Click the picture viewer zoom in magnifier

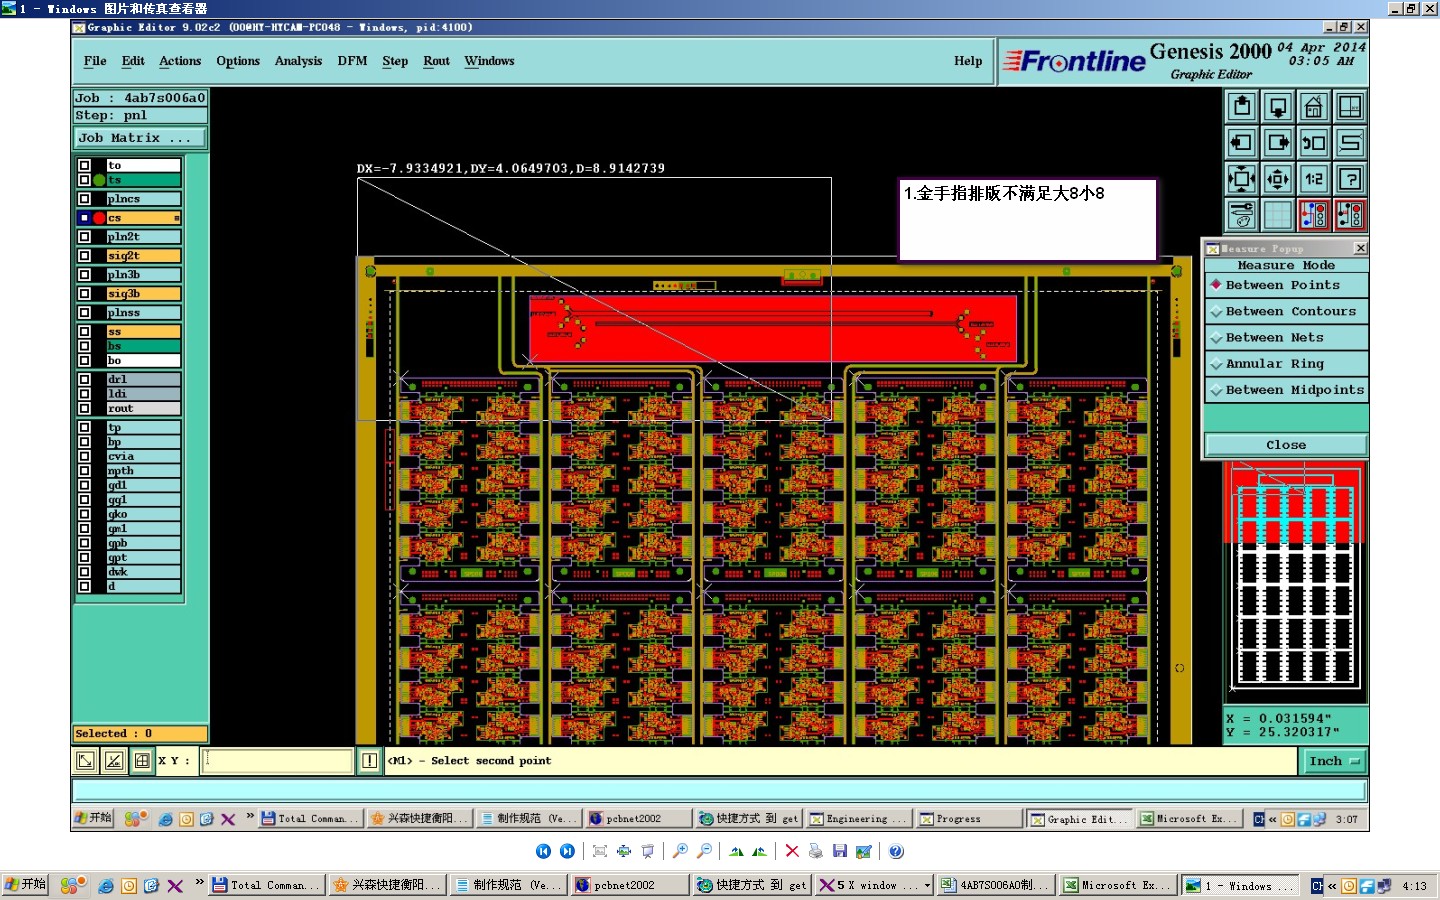680,851
